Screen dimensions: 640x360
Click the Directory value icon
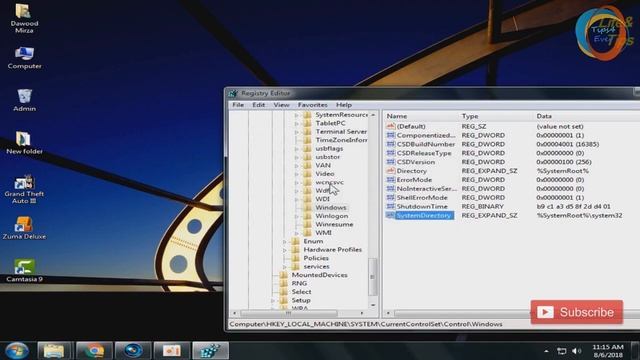coord(391,171)
